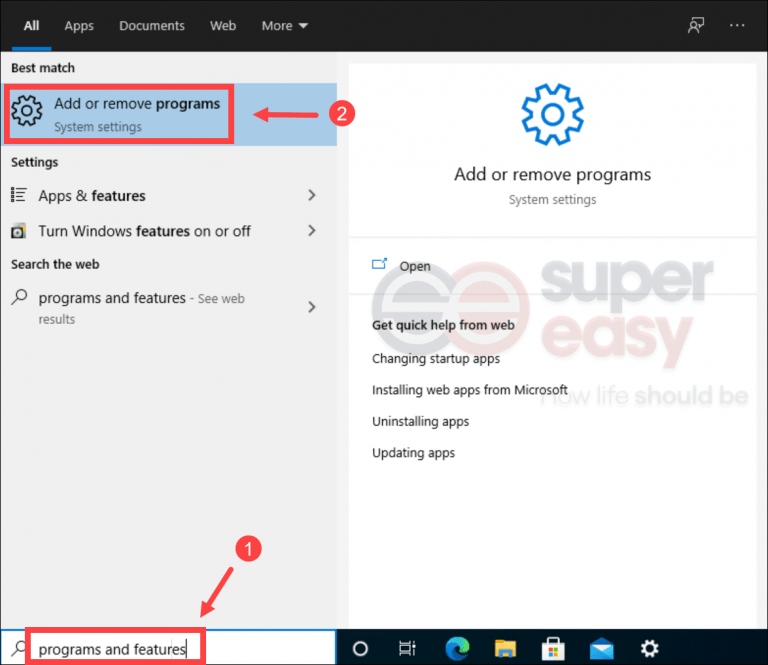Switch to the All tab
The width and height of the screenshot is (768, 665).
click(31, 25)
